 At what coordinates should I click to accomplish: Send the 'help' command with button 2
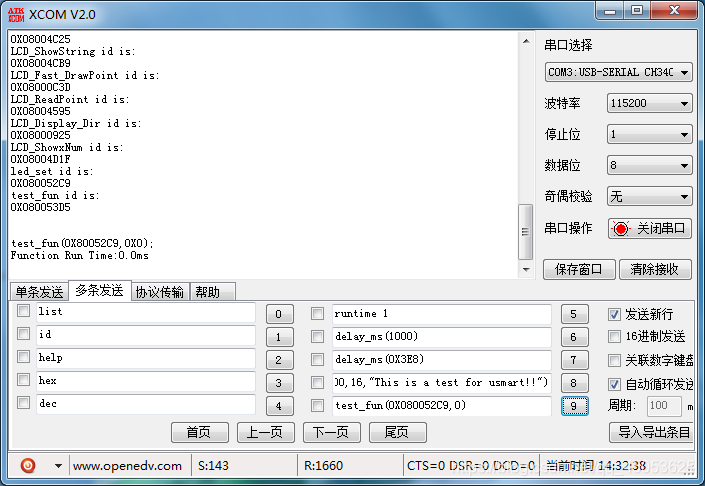tap(279, 360)
